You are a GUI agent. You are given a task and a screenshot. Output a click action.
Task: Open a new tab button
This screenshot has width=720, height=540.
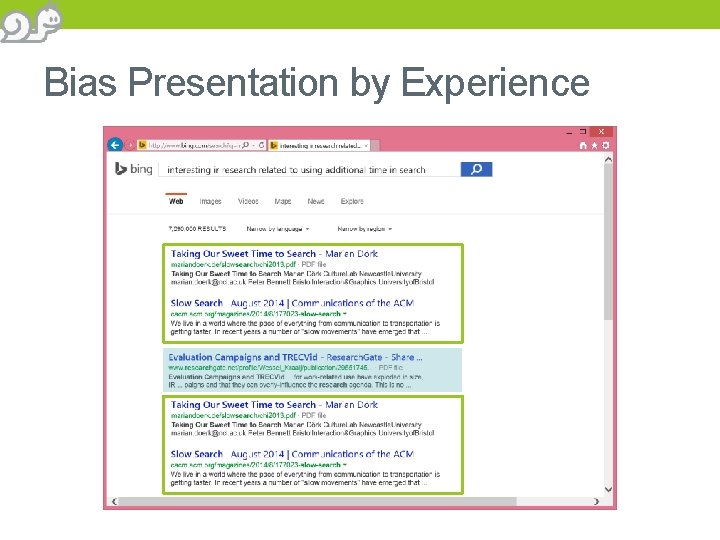pos(375,146)
